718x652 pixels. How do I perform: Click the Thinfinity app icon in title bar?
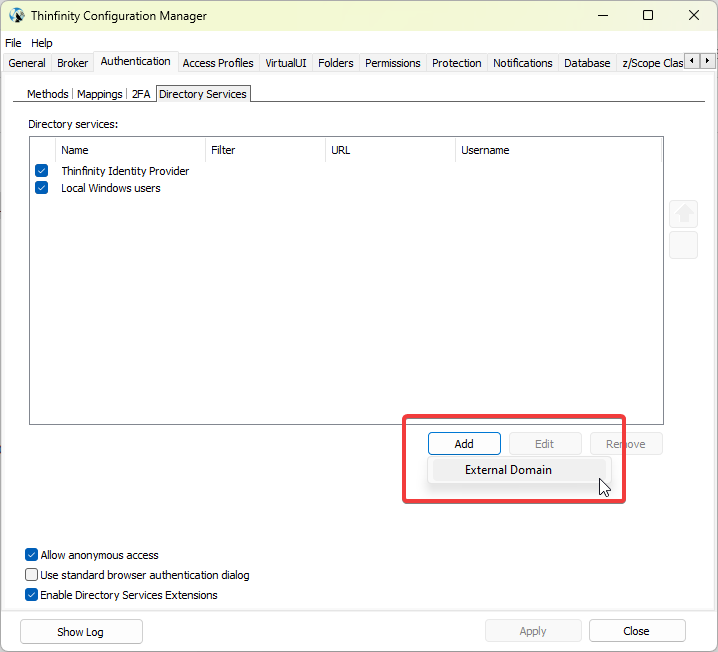click(x=16, y=16)
